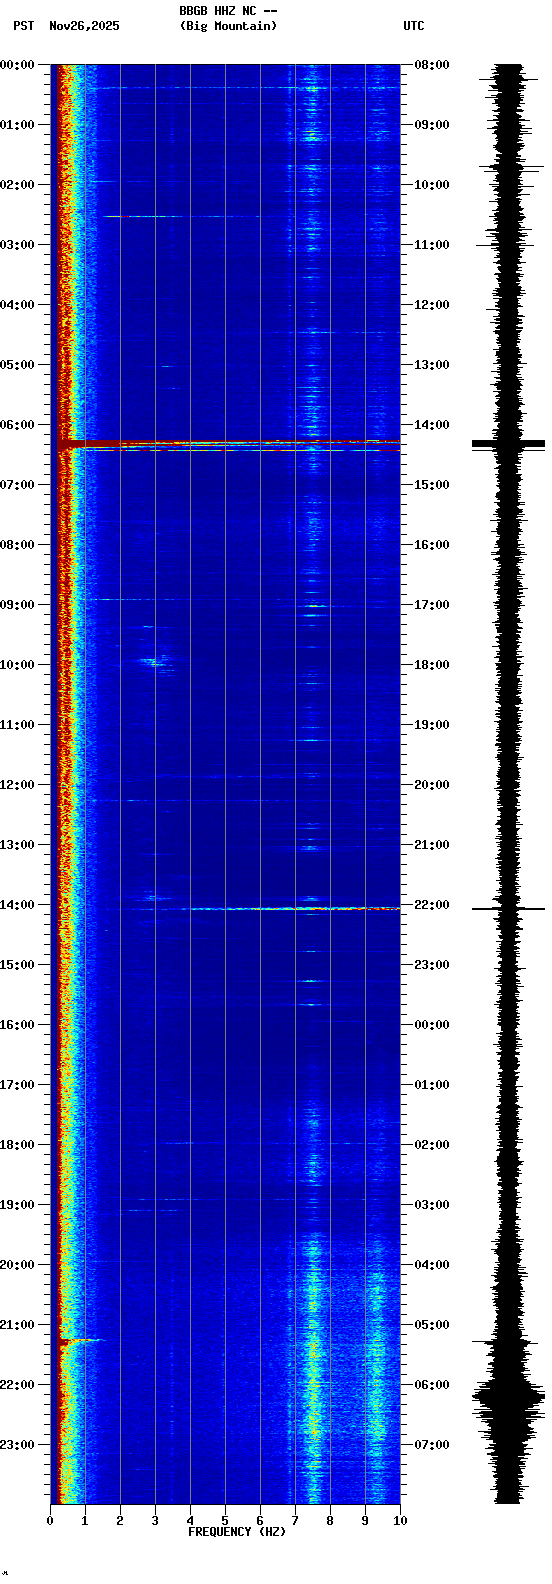552x1584 pixels.
Task: Click the 22:00 UTC time label
Action: [x=432, y=905]
